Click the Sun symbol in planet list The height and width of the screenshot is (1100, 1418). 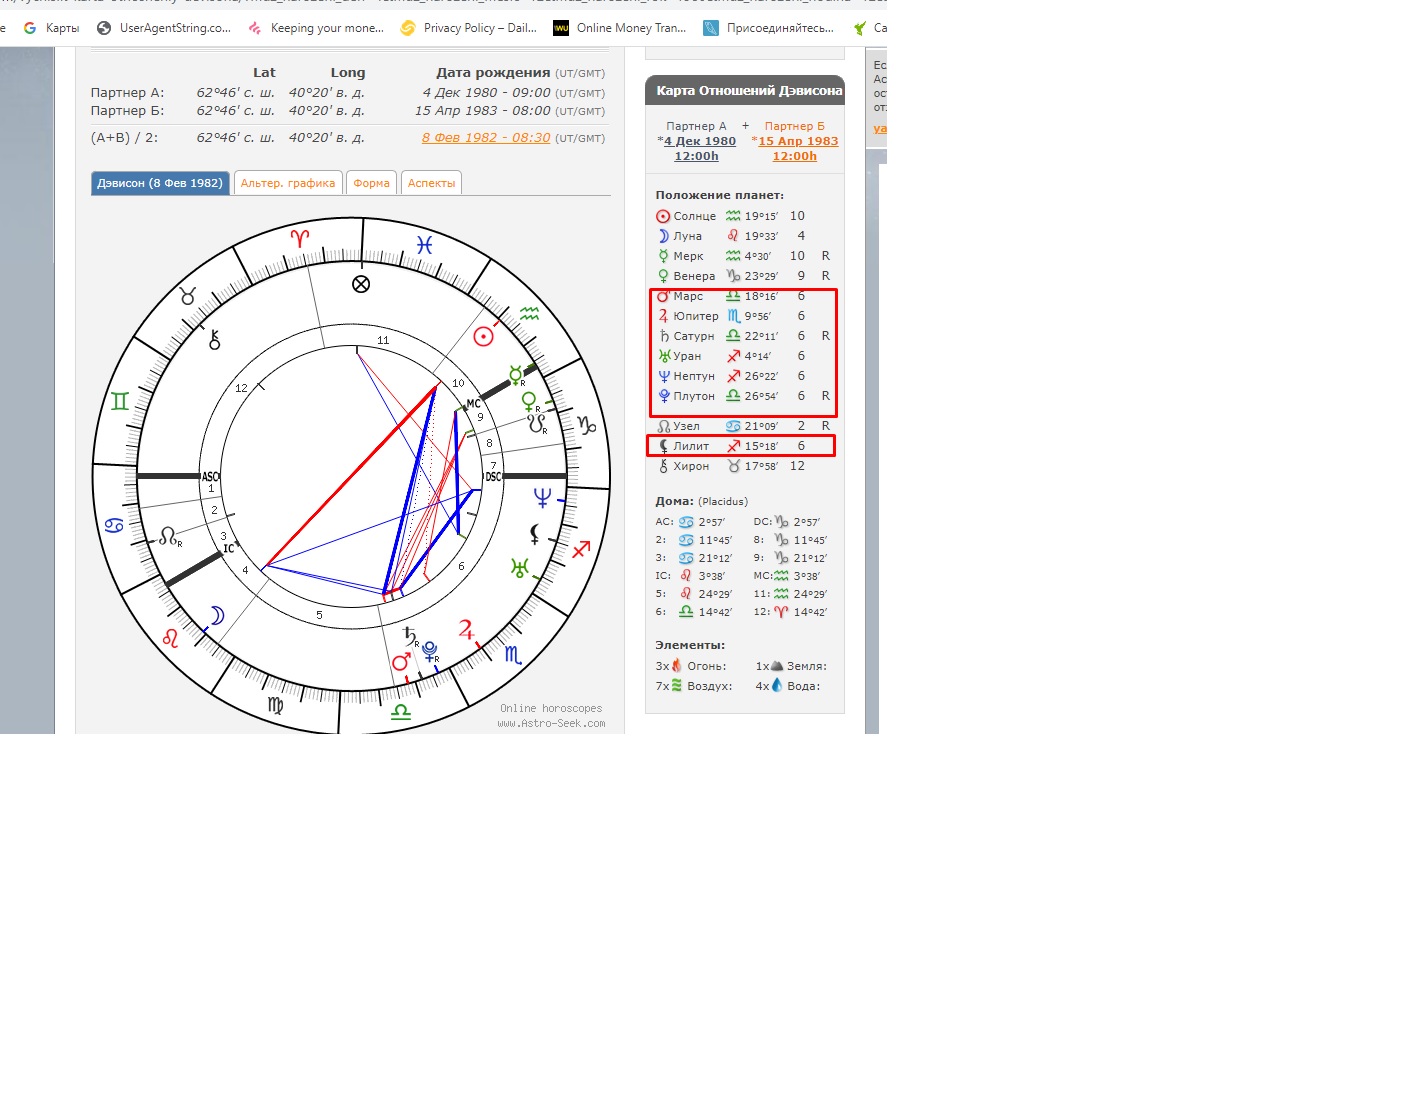(662, 216)
